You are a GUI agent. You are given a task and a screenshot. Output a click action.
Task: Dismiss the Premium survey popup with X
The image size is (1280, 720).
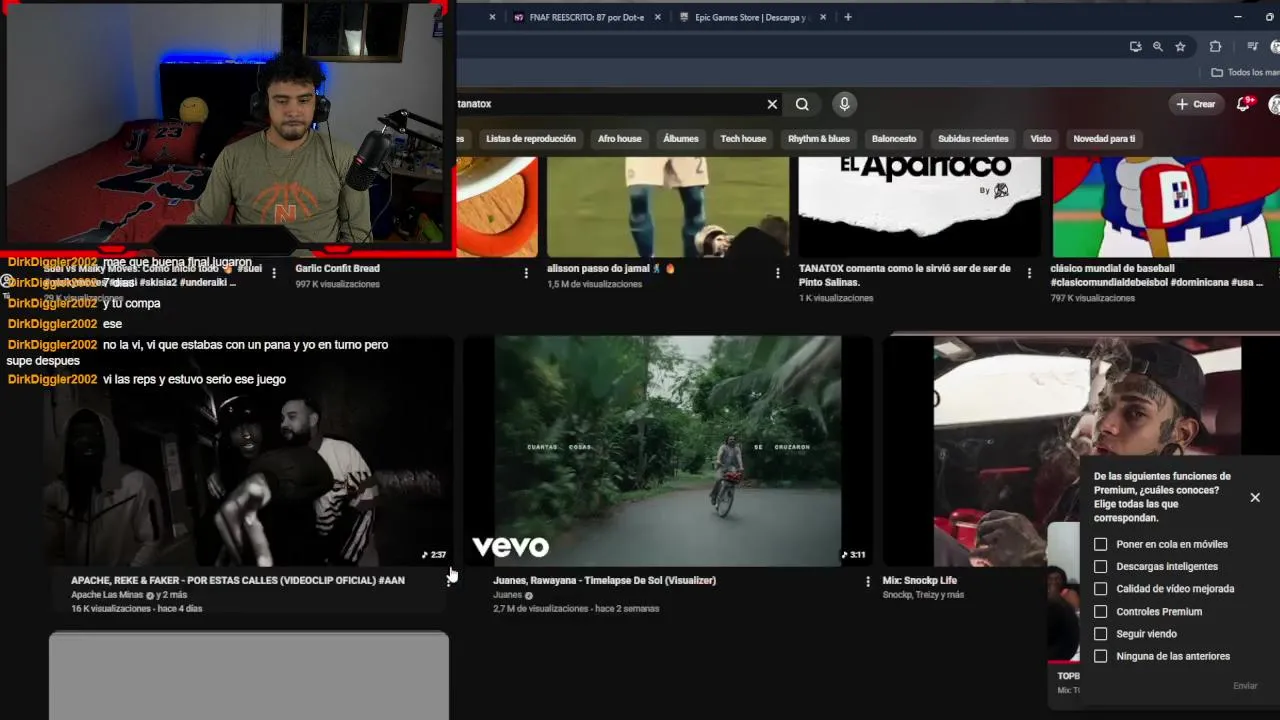click(1255, 497)
